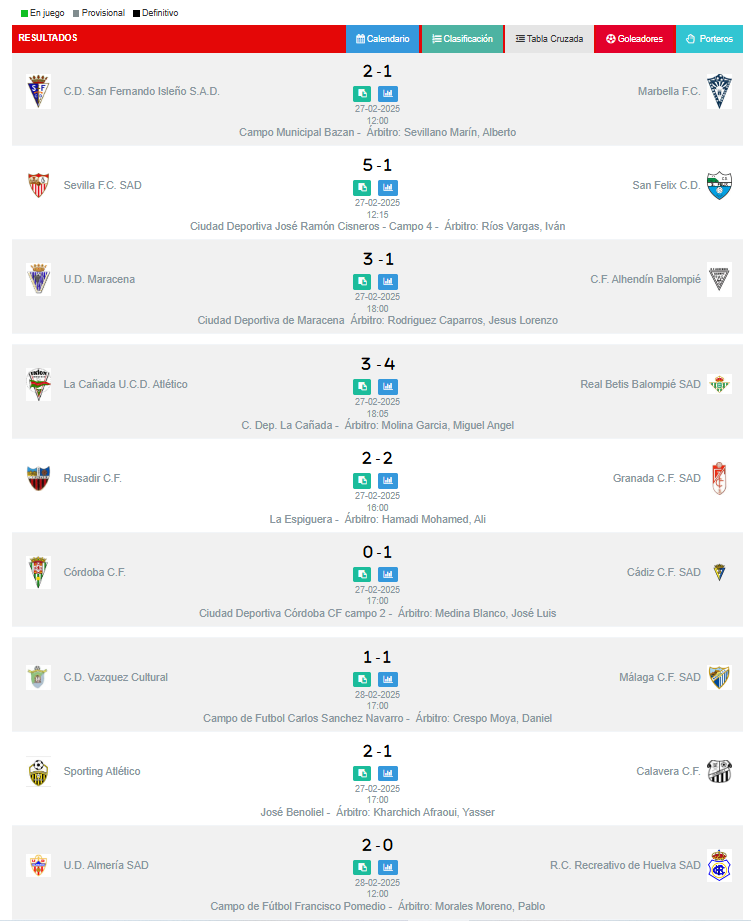Click the Real Betis Balompié crest

coord(719,384)
